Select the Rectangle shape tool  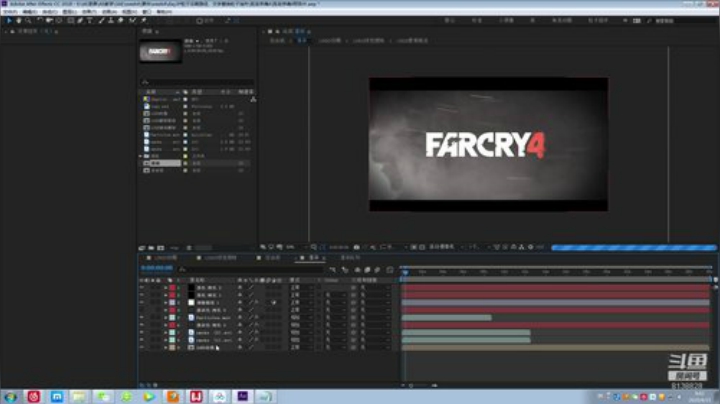tap(71, 21)
